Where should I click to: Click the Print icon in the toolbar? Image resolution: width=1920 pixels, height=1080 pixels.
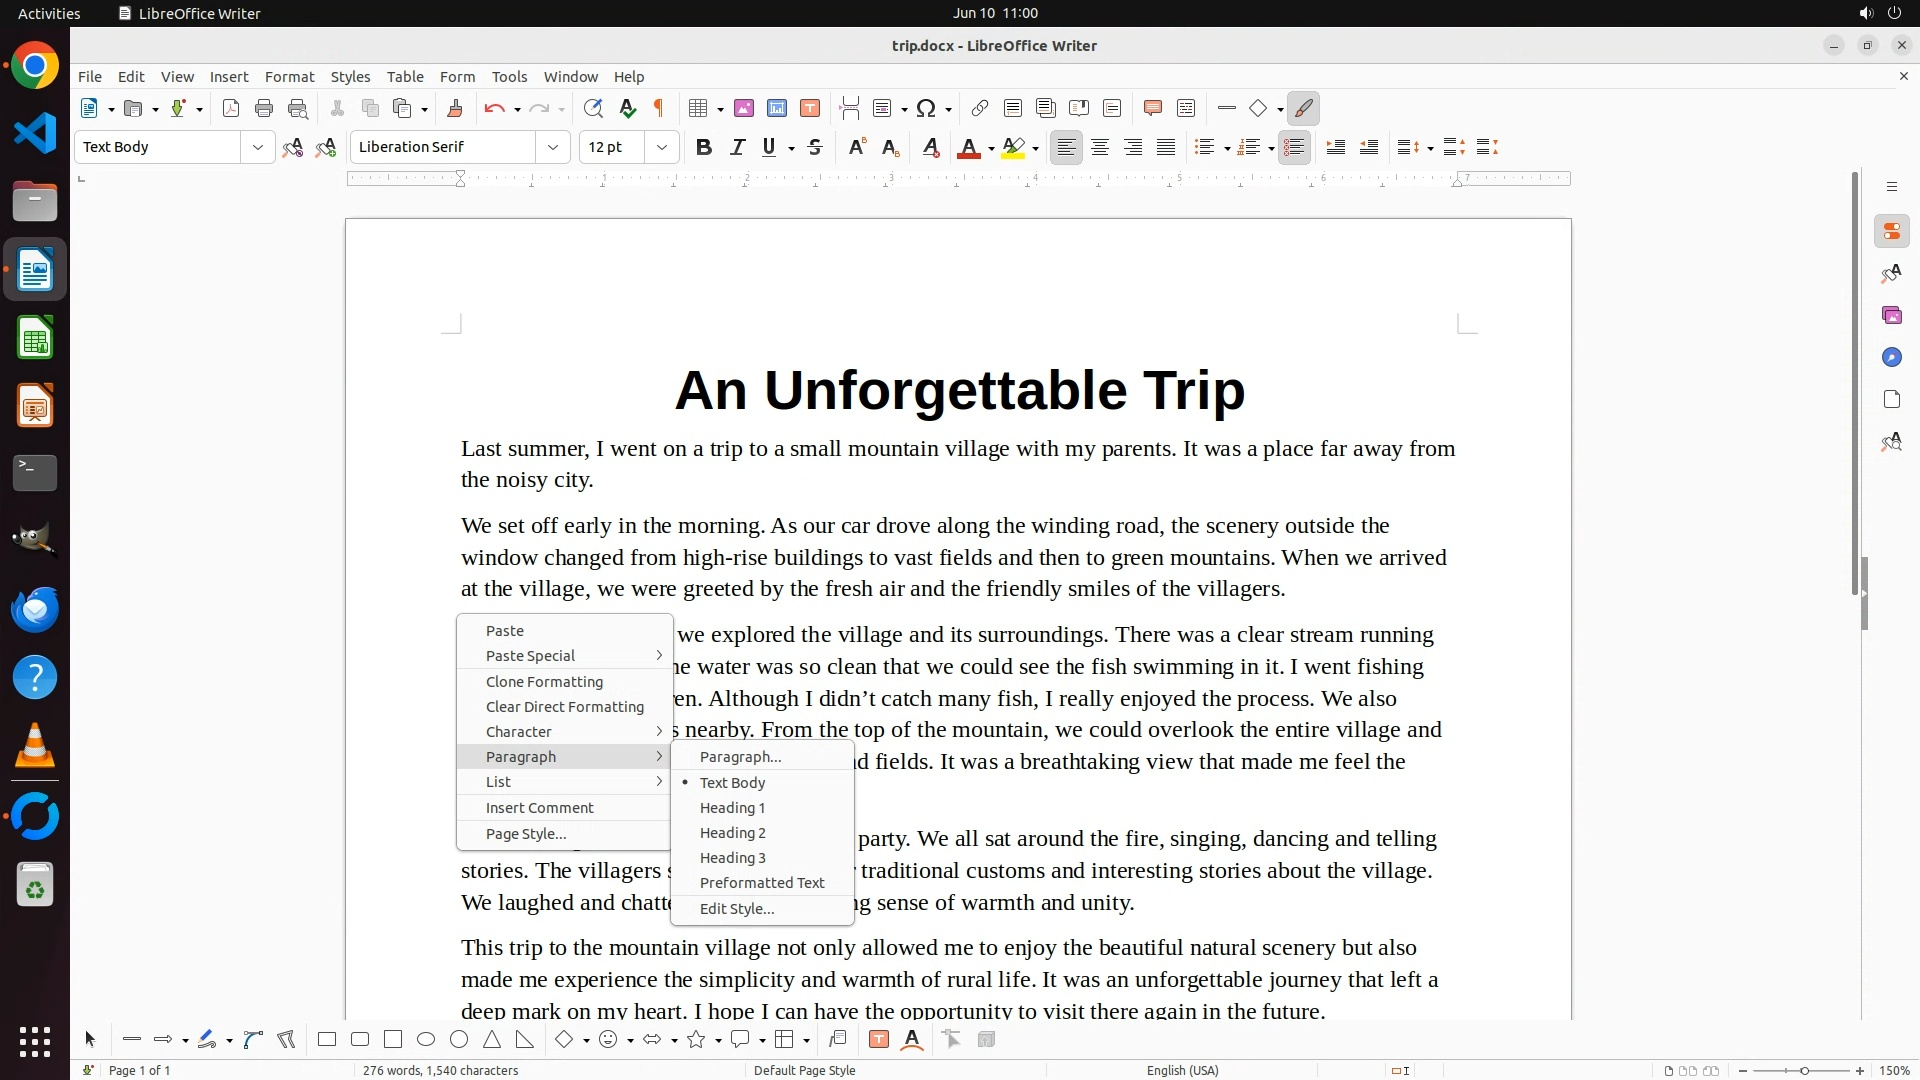pos(264,109)
